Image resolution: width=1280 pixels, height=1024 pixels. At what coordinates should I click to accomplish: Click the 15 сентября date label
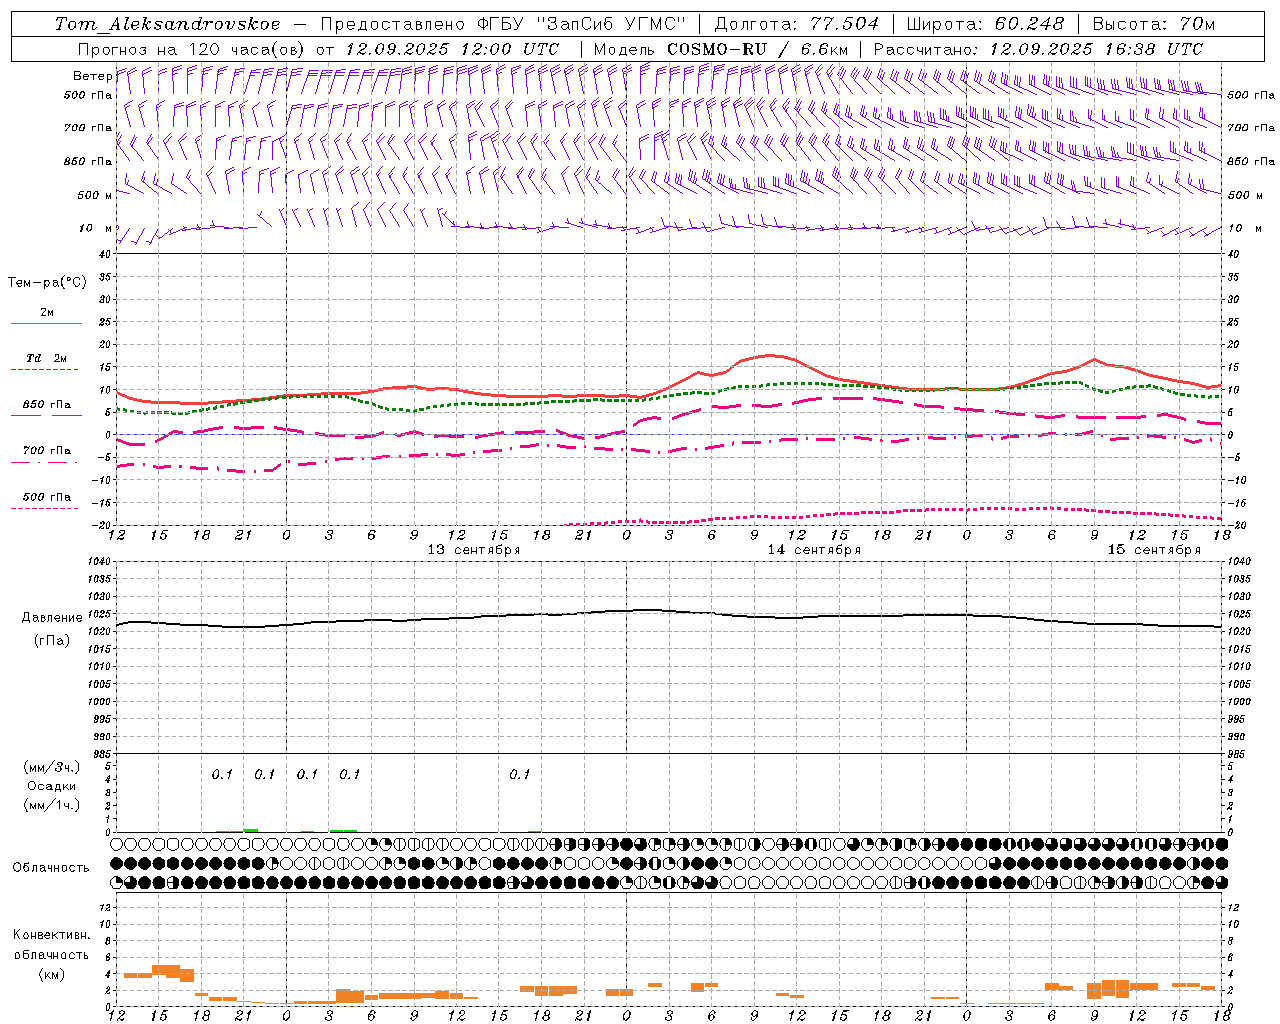tap(1154, 550)
